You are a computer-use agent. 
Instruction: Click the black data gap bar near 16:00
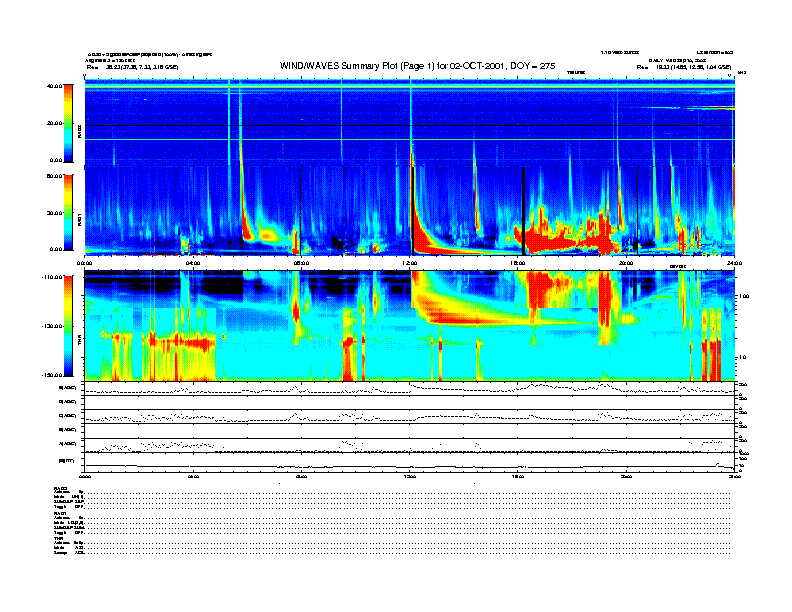coord(524,211)
